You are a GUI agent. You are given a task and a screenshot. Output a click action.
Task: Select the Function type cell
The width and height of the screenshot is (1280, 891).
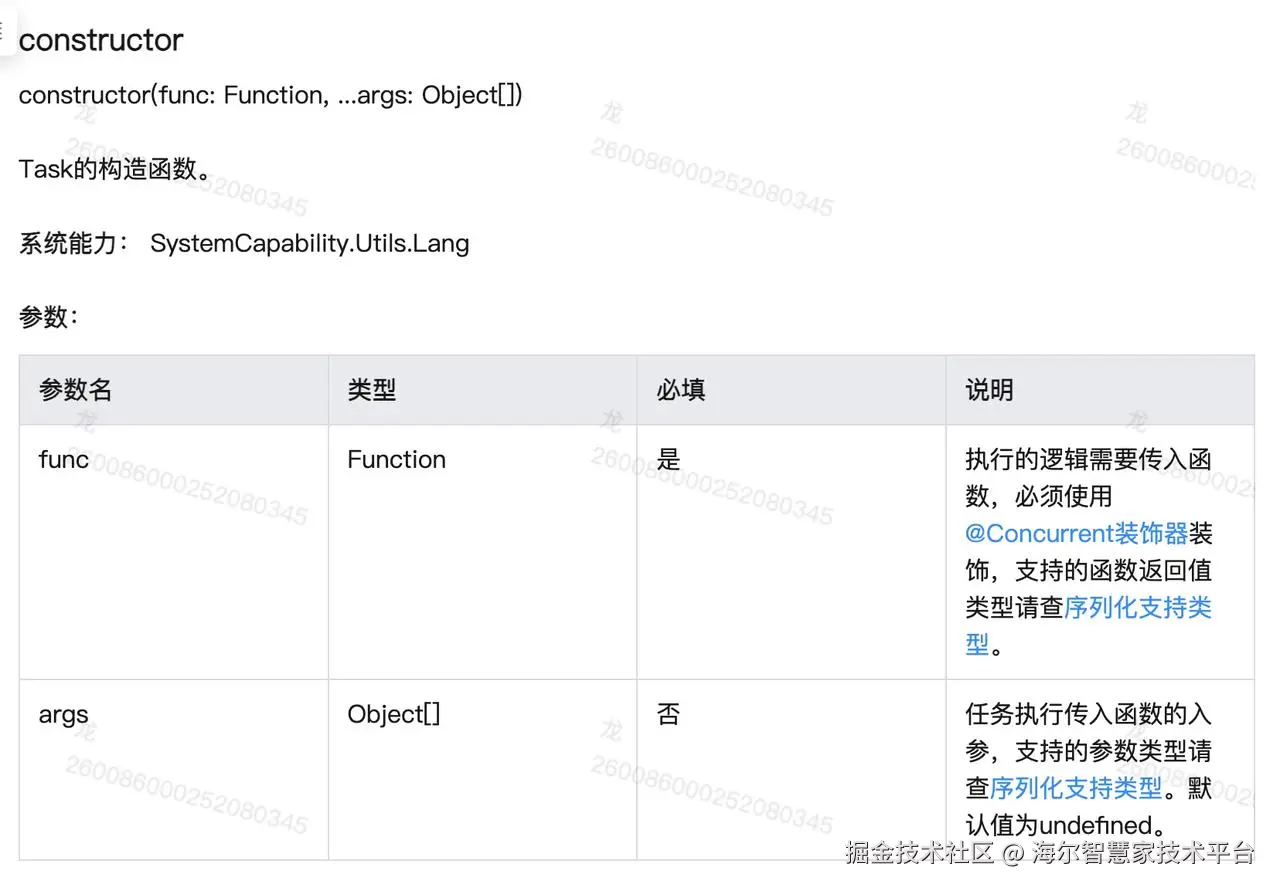coord(396,460)
